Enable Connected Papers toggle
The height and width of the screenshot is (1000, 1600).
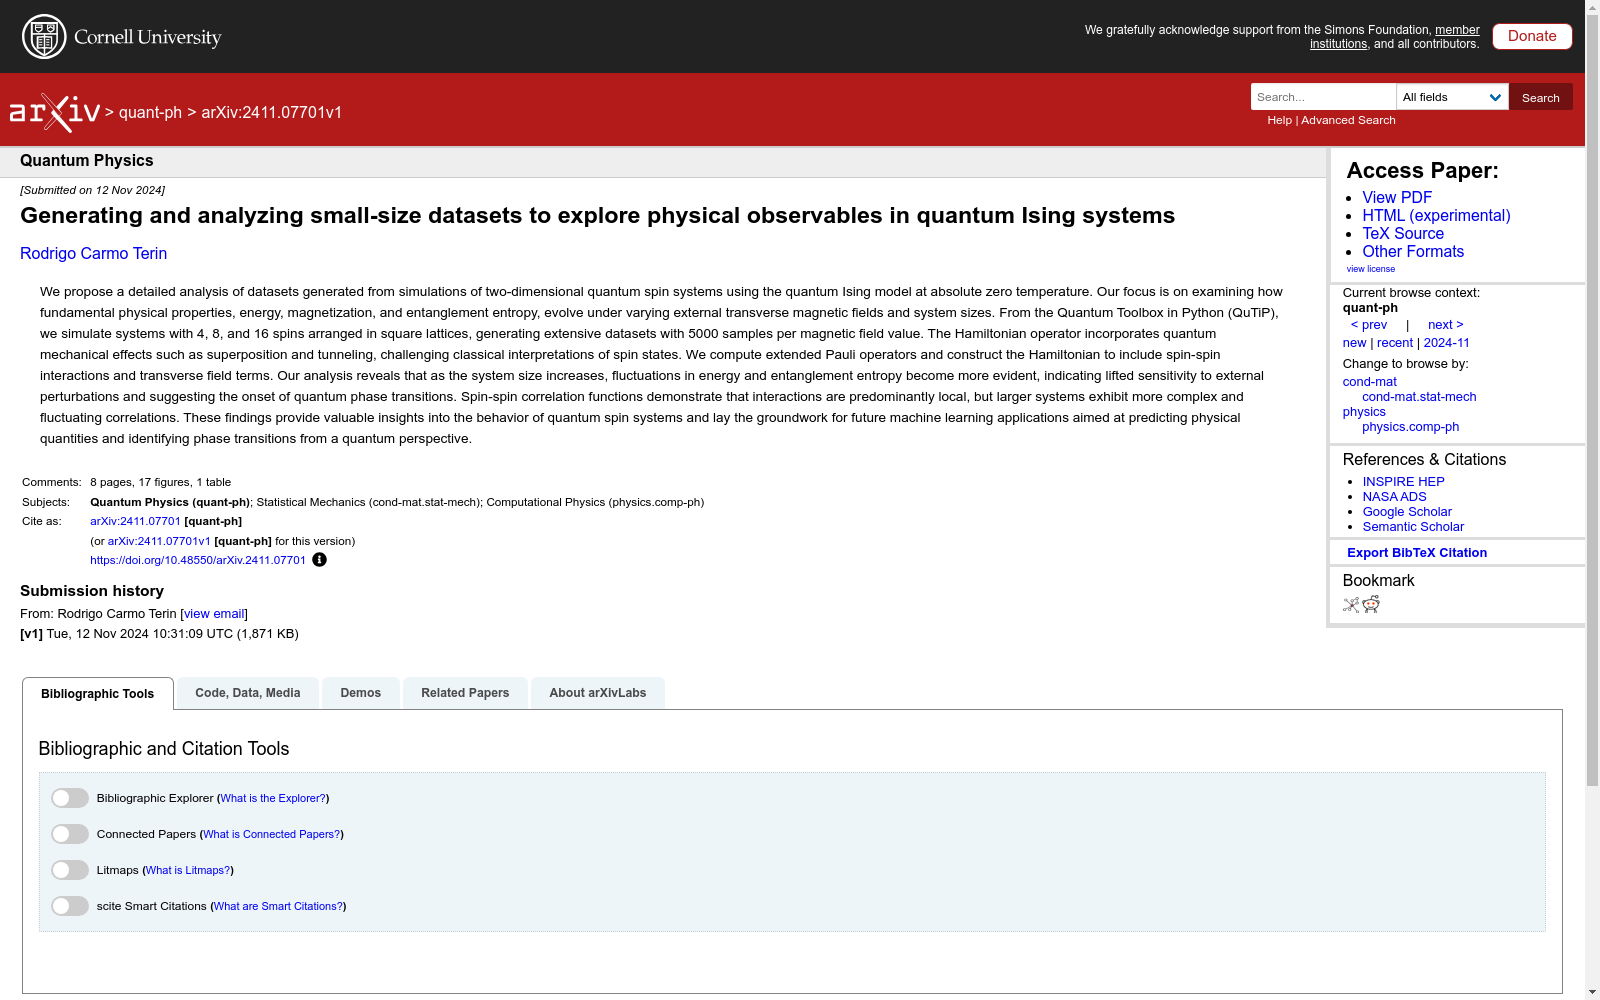point(70,834)
